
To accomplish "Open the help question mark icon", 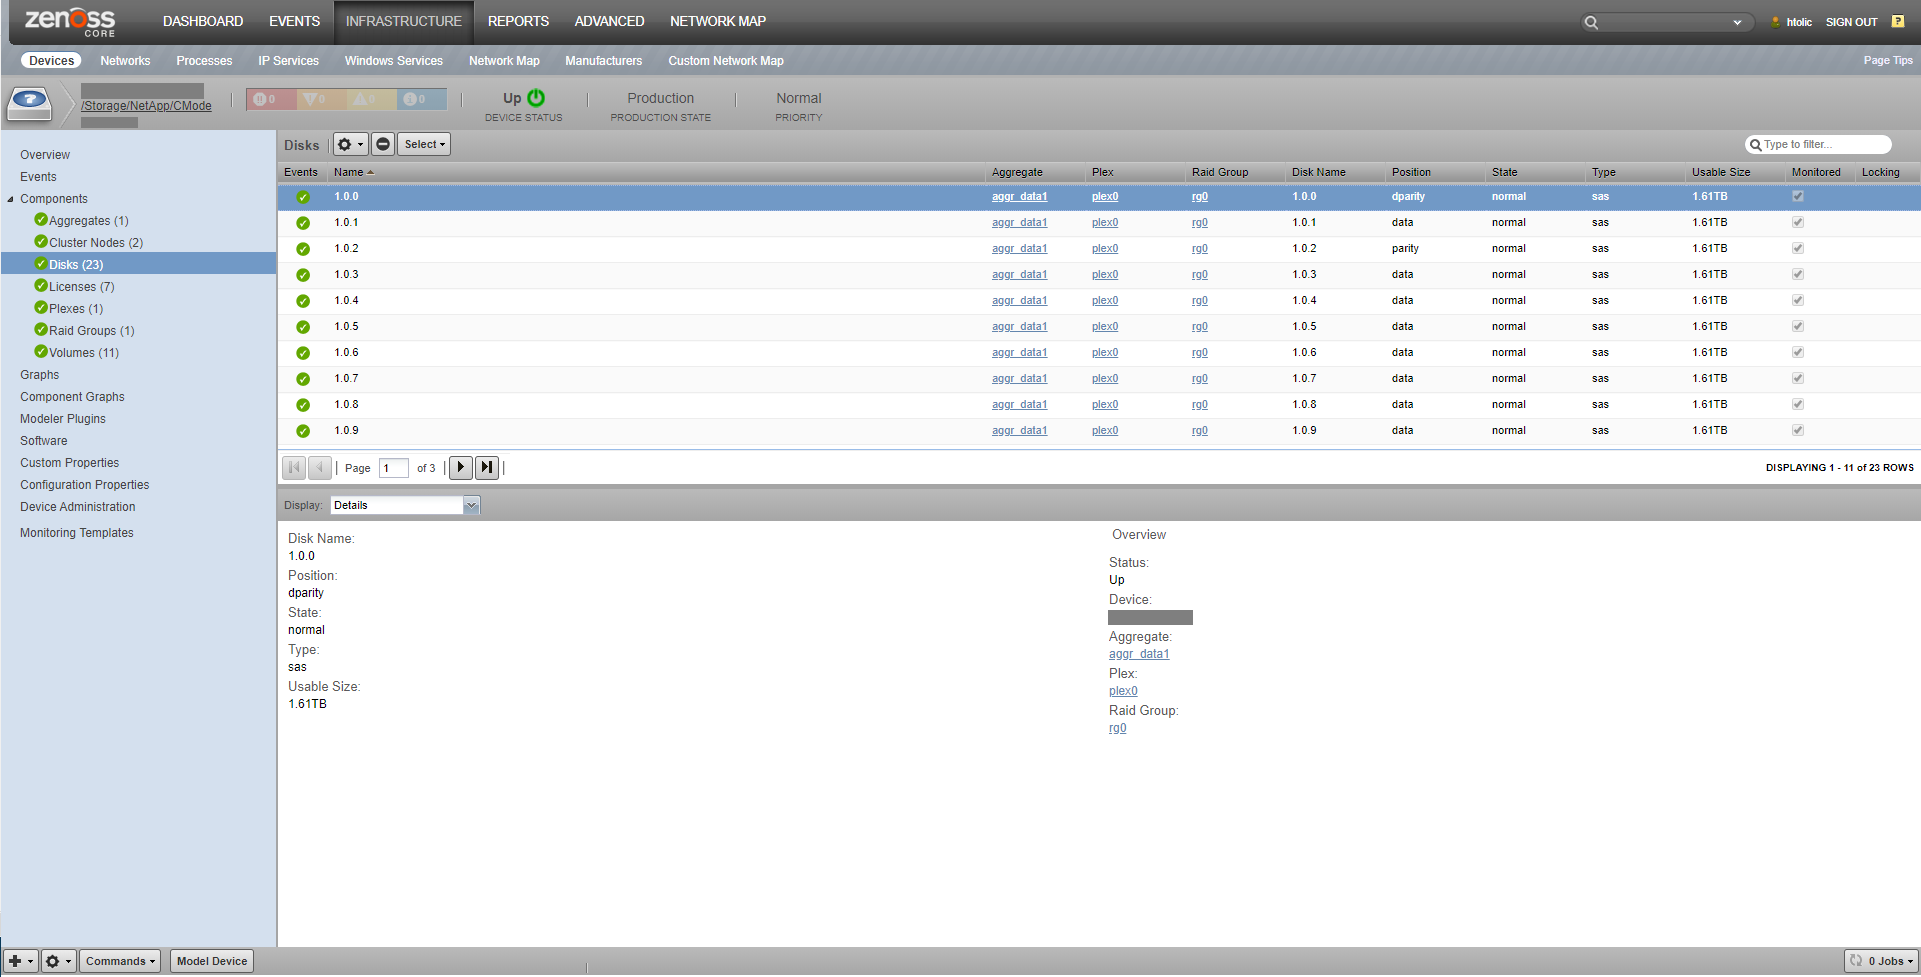I will point(1898,21).
